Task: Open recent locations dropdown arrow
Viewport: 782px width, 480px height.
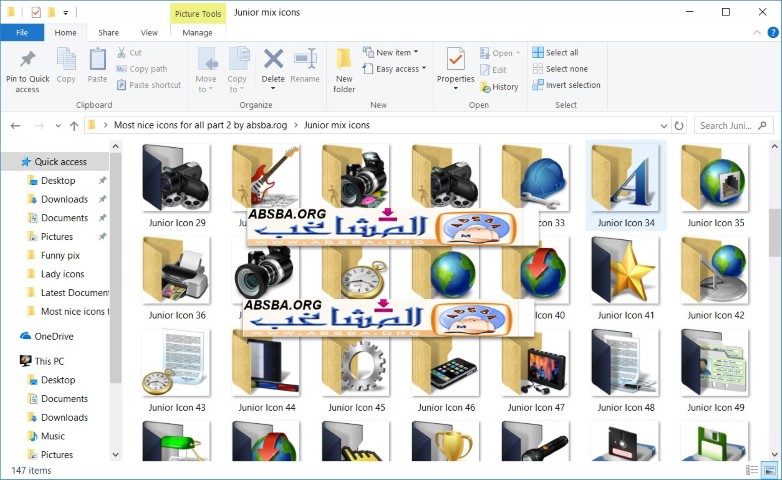Action: pyautogui.click(x=58, y=126)
